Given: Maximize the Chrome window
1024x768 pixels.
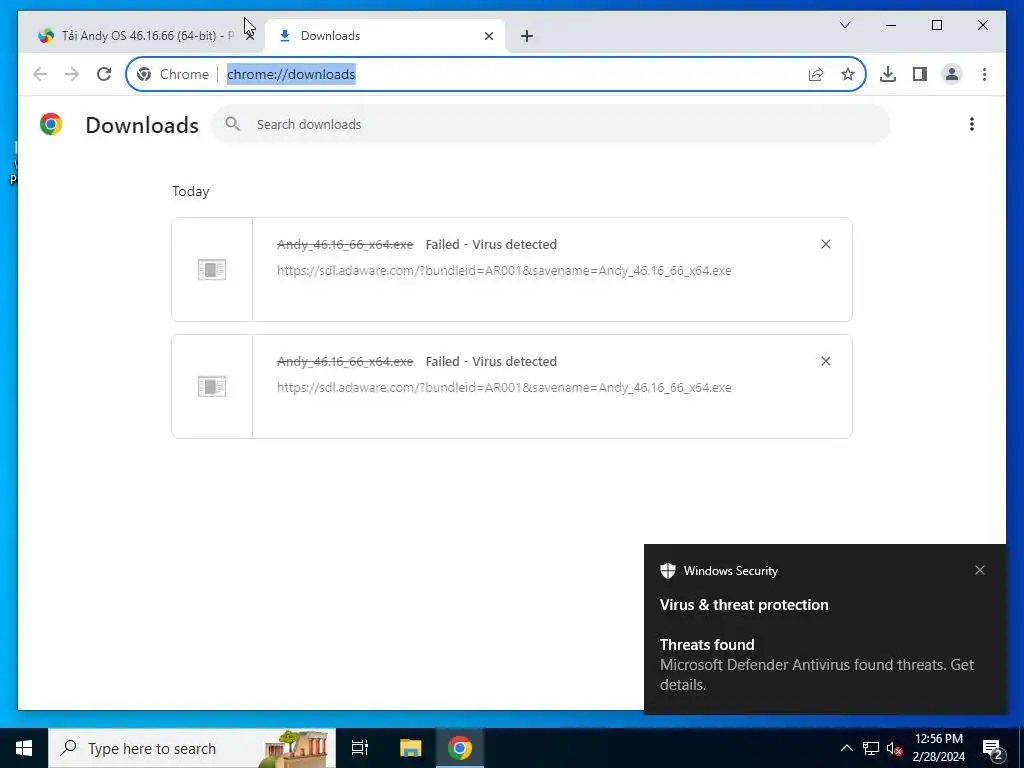Looking at the screenshot, I should pyautogui.click(x=936, y=25).
